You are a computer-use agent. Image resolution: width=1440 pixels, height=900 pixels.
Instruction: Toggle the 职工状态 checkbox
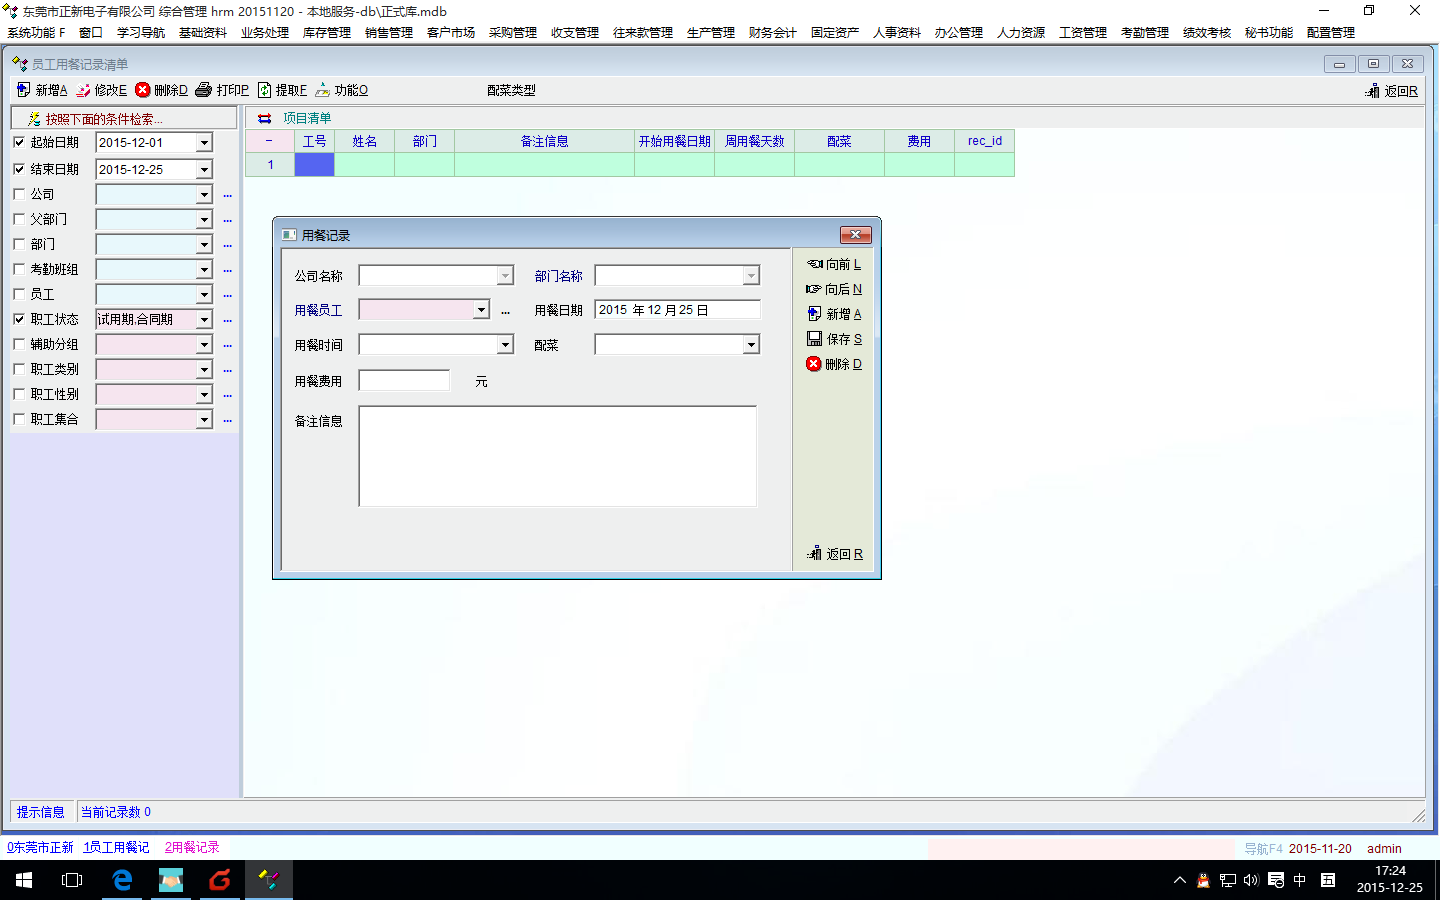click(x=19, y=319)
